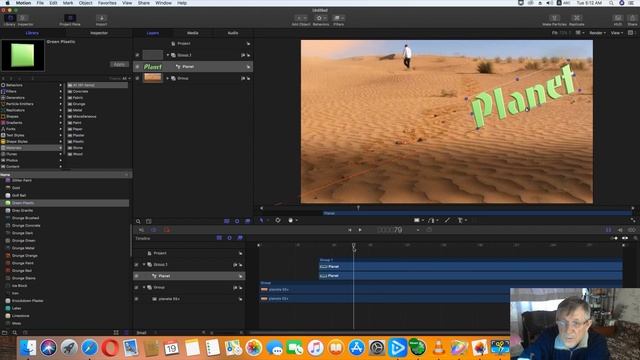The image size is (640, 360).
Task: Select the arrow Select/Transform tool
Action: coord(262,220)
